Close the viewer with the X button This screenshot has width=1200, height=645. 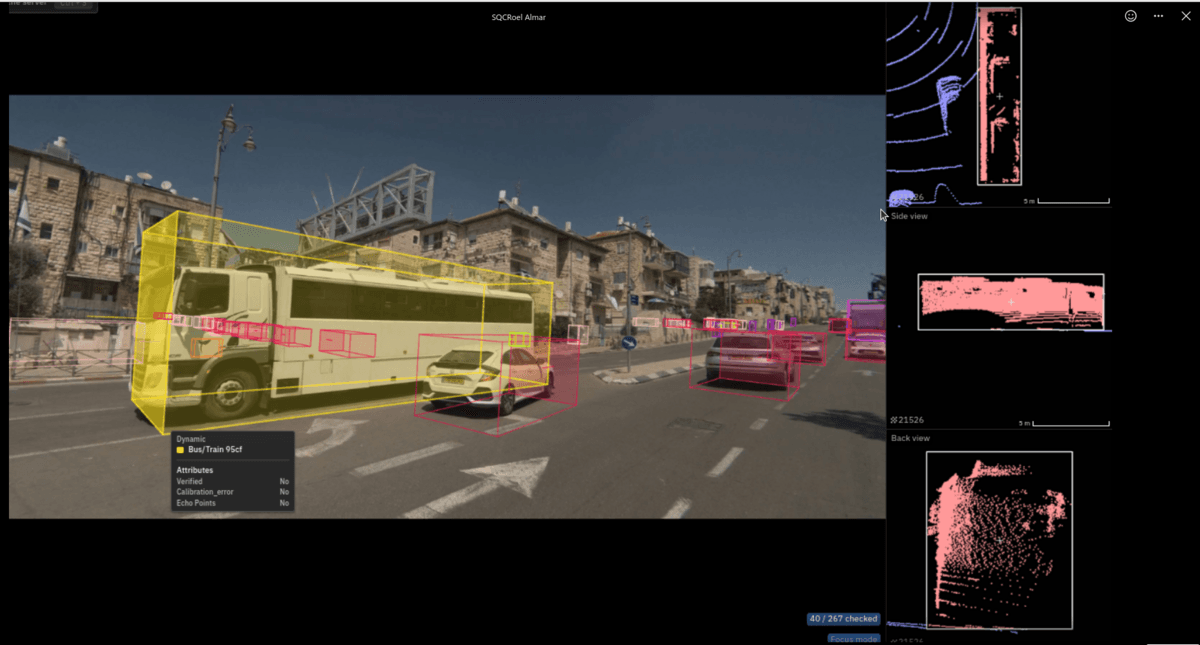1186,16
